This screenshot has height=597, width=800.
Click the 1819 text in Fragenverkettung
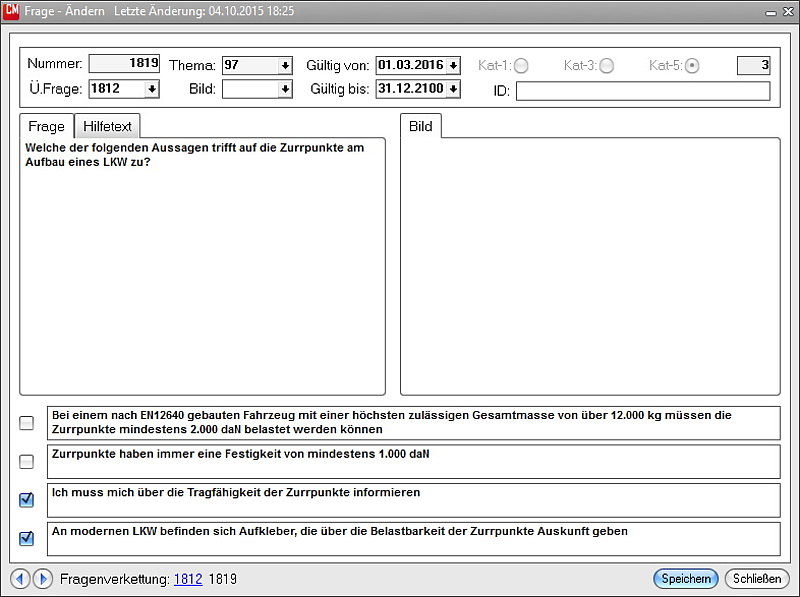pos(222,579)
